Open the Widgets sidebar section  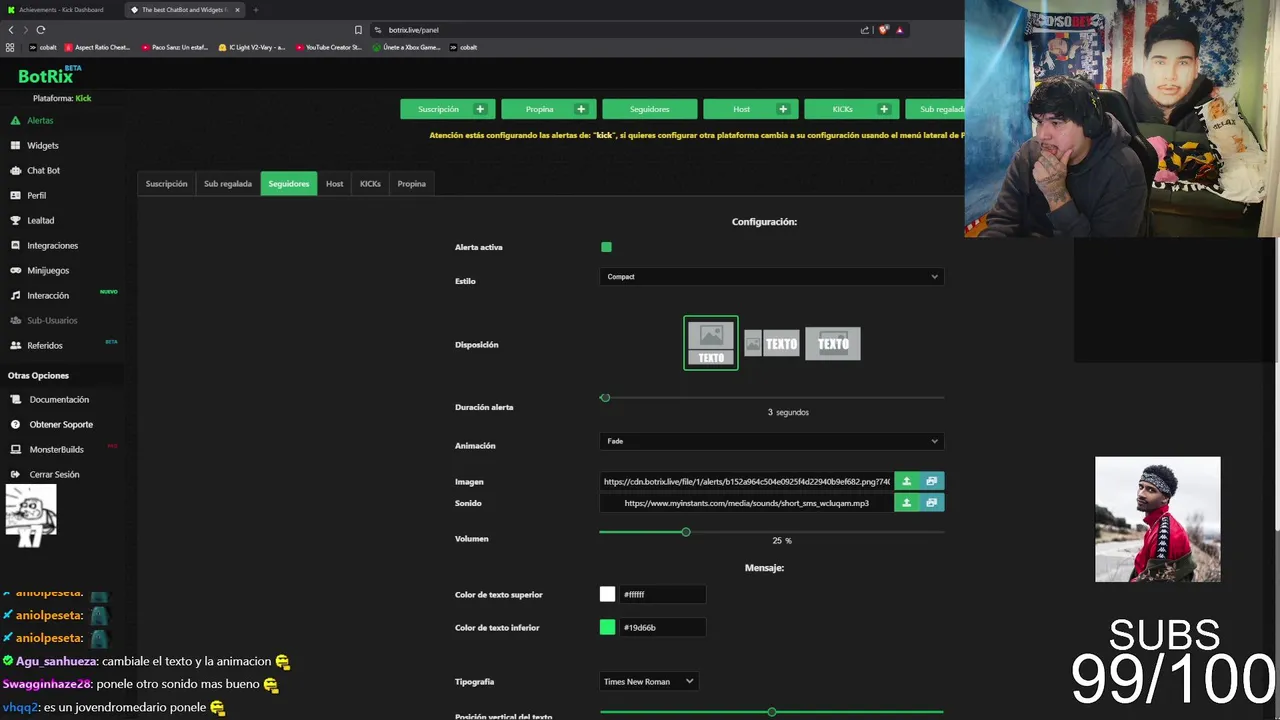42,145
